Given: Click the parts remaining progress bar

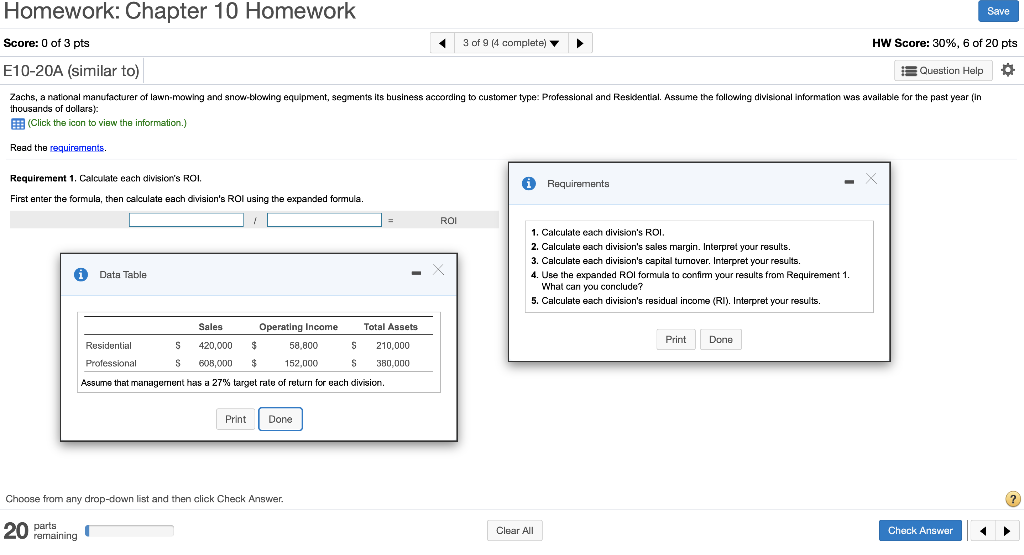Looking at the screenshot, I should click(x=129, y=531).
